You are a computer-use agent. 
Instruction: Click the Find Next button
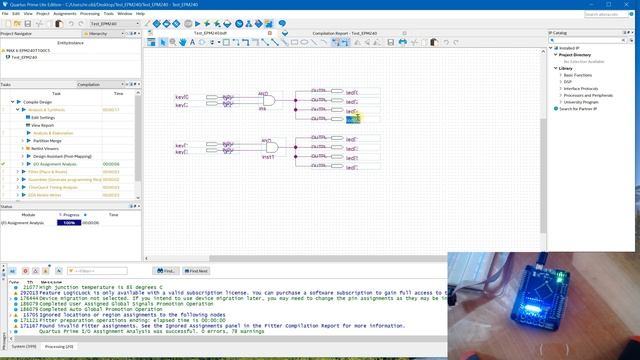[196, 271]
